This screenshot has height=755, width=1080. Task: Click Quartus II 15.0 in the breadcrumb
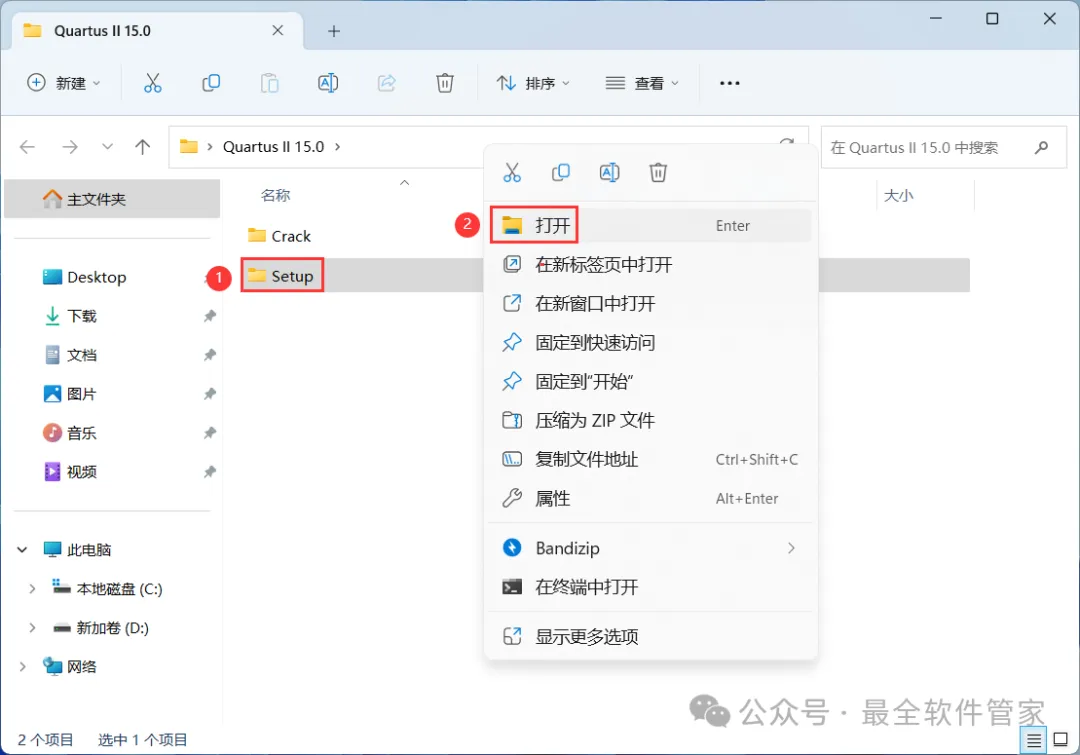point(273,147)
